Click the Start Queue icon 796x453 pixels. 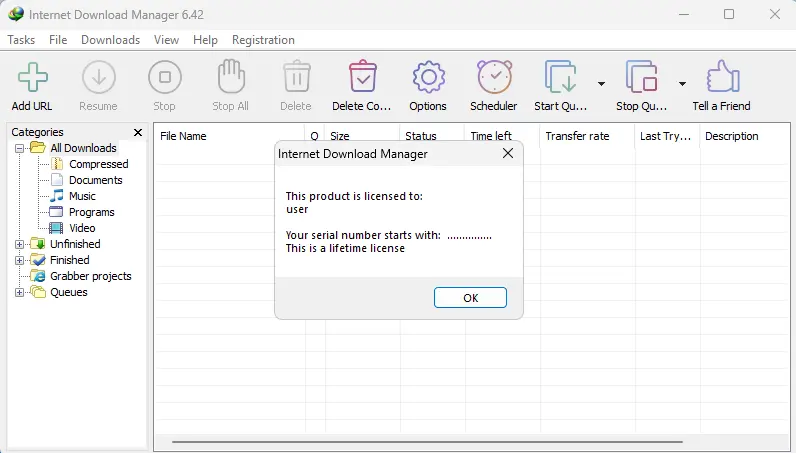pos(560,77)
